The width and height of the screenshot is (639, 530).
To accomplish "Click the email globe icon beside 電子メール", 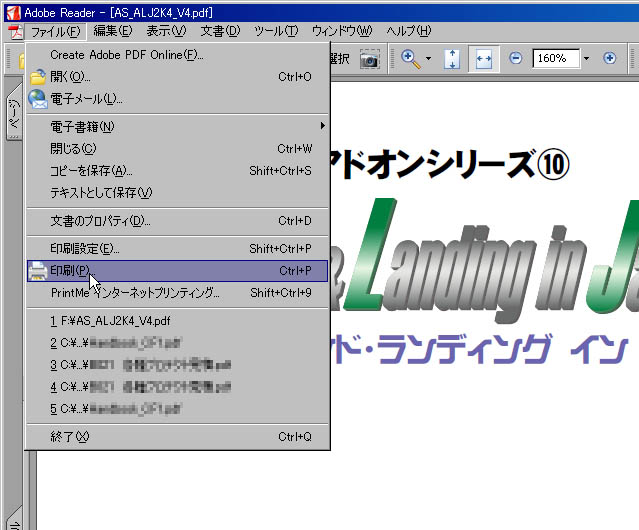I will click(38, 99).
